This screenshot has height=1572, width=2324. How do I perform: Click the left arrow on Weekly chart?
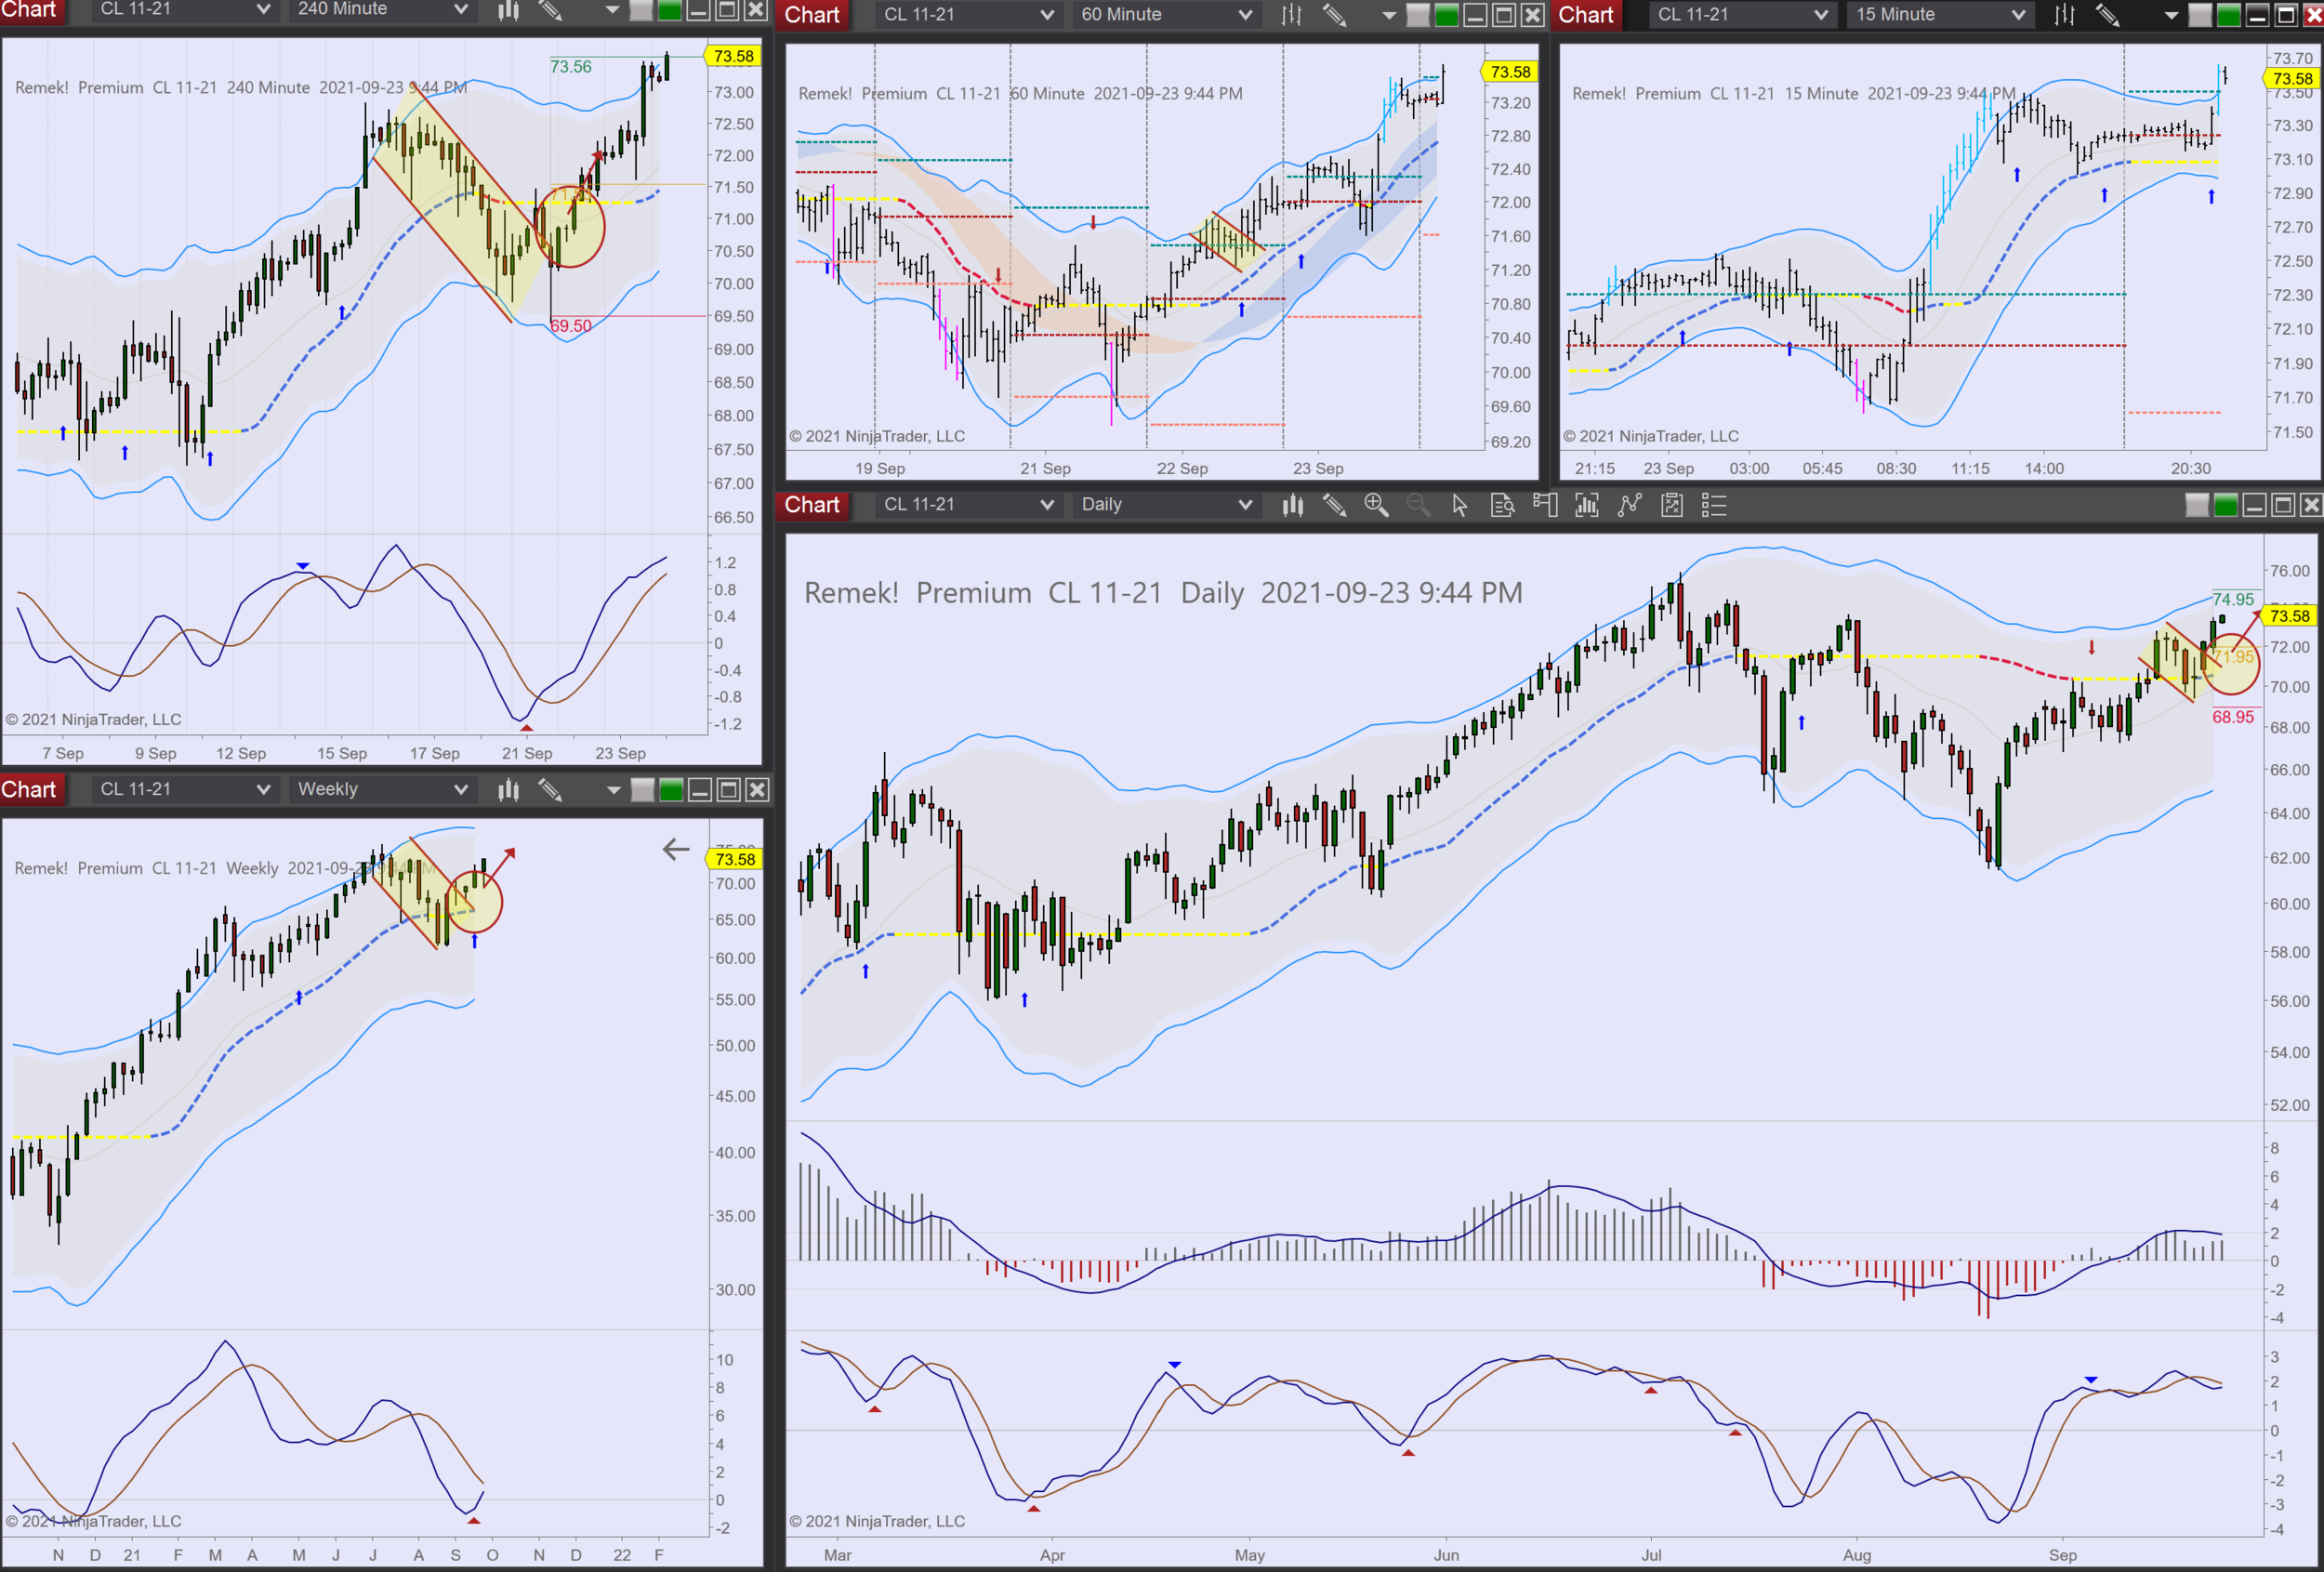pos(676,850)
